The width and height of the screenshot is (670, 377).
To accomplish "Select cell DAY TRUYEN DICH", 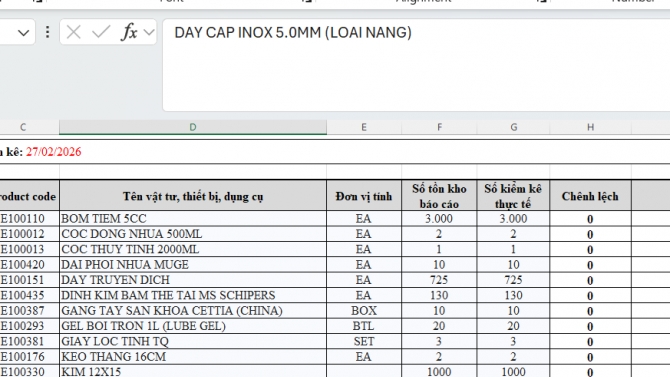I will click(193, 280).
